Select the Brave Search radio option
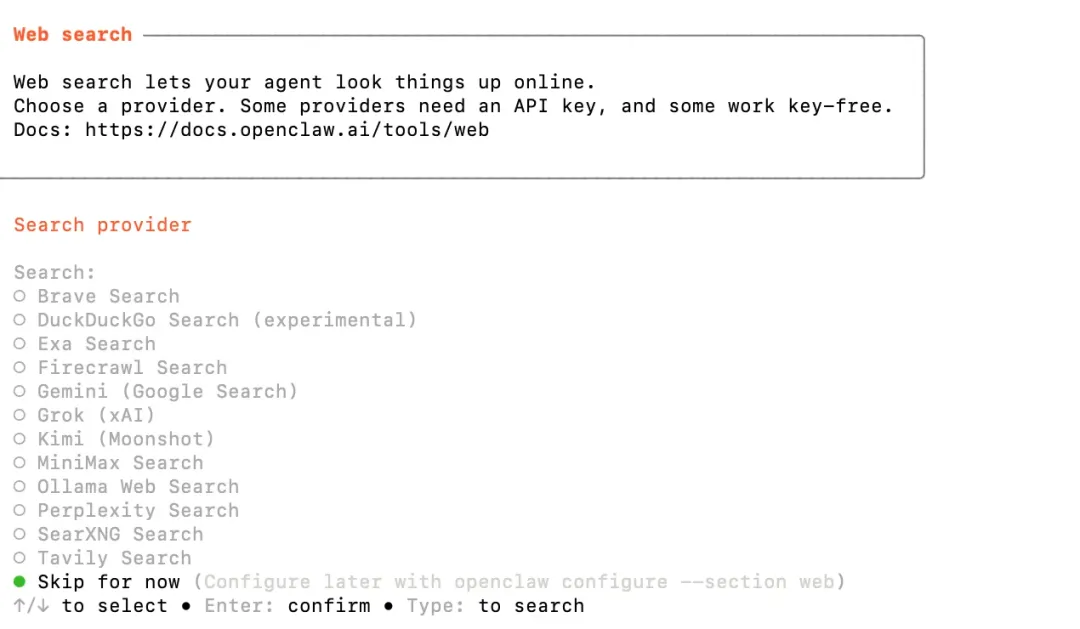Screen dimensions: 1080x629 point(96,296)
